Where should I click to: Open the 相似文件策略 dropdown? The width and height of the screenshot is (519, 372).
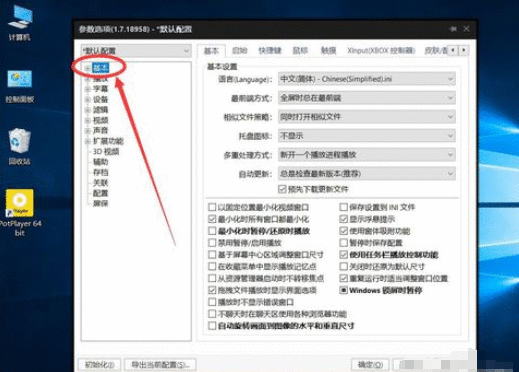coord(367,117)
